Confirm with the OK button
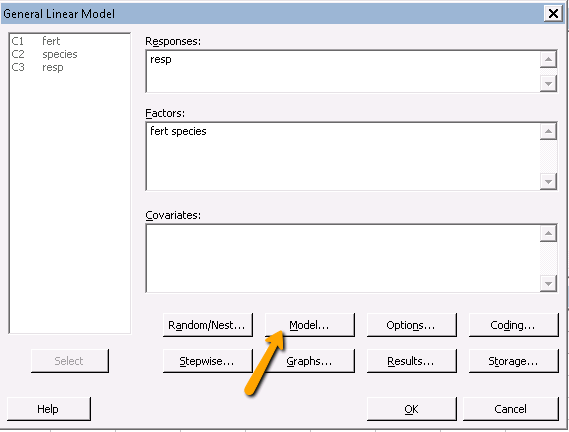569x432 pixels. pos(412,409)
